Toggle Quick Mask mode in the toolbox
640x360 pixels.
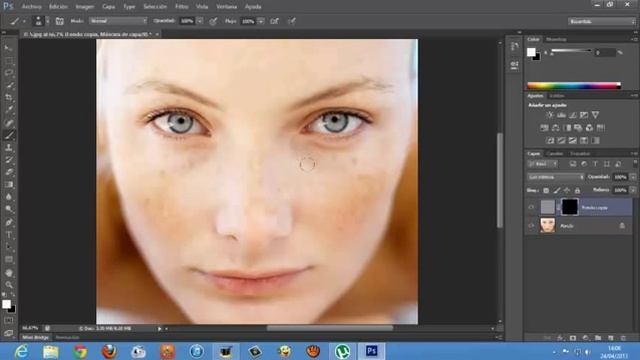pos(9,321)
